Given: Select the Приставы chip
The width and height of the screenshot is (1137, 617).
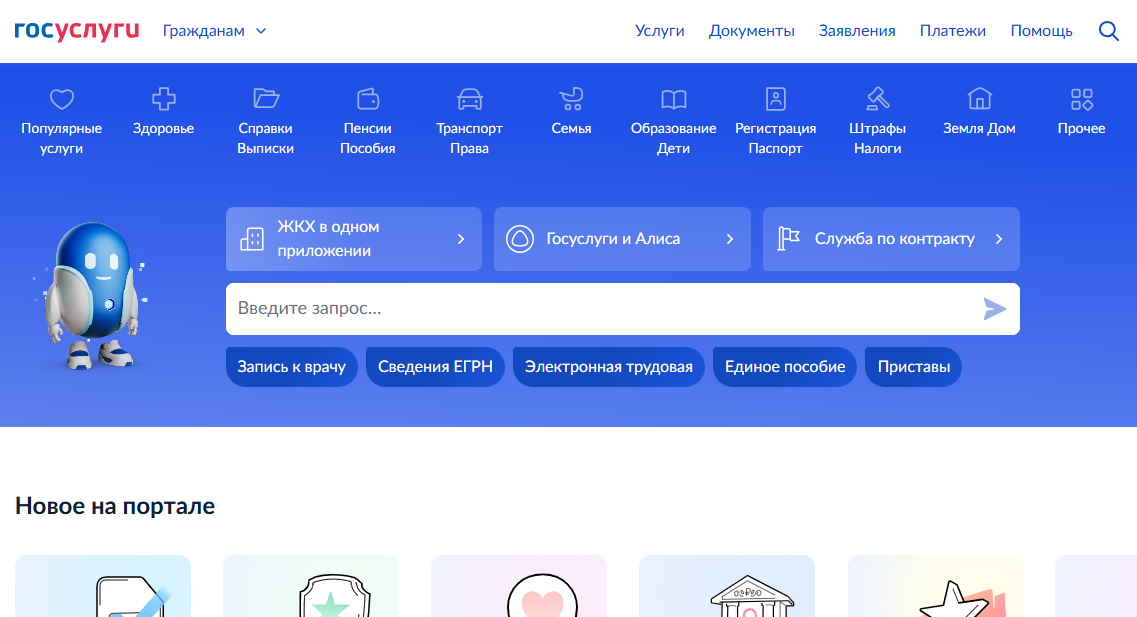Looking at the screenshot, I should point(914,367).
